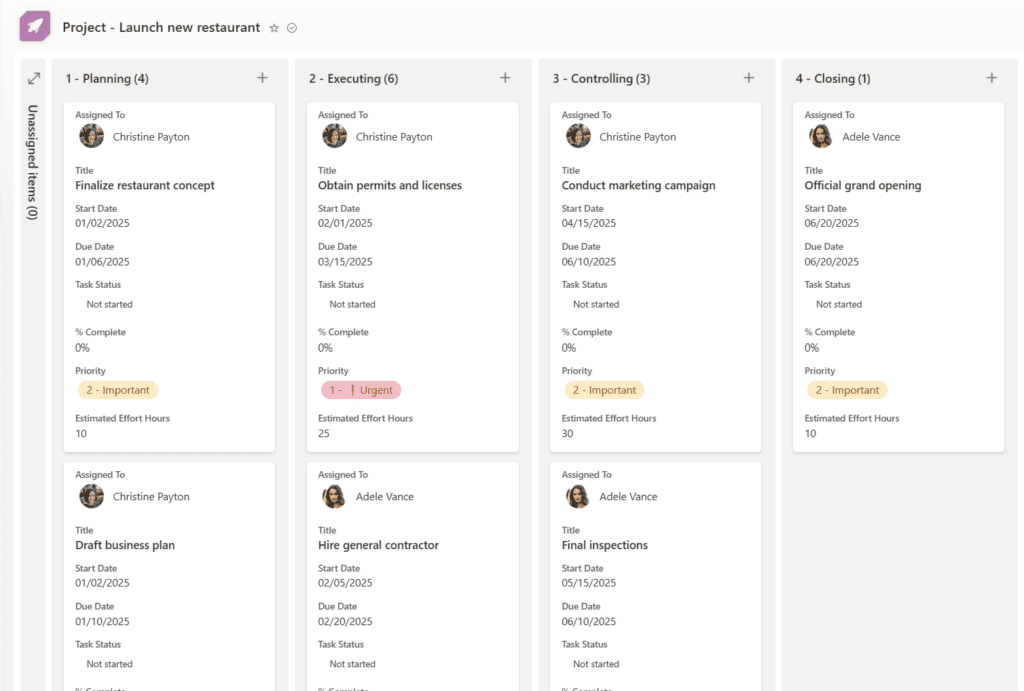Click effort hours 25 on Obtain permits card
This screenshot has height=691, width=1024.
coord(324,434)
